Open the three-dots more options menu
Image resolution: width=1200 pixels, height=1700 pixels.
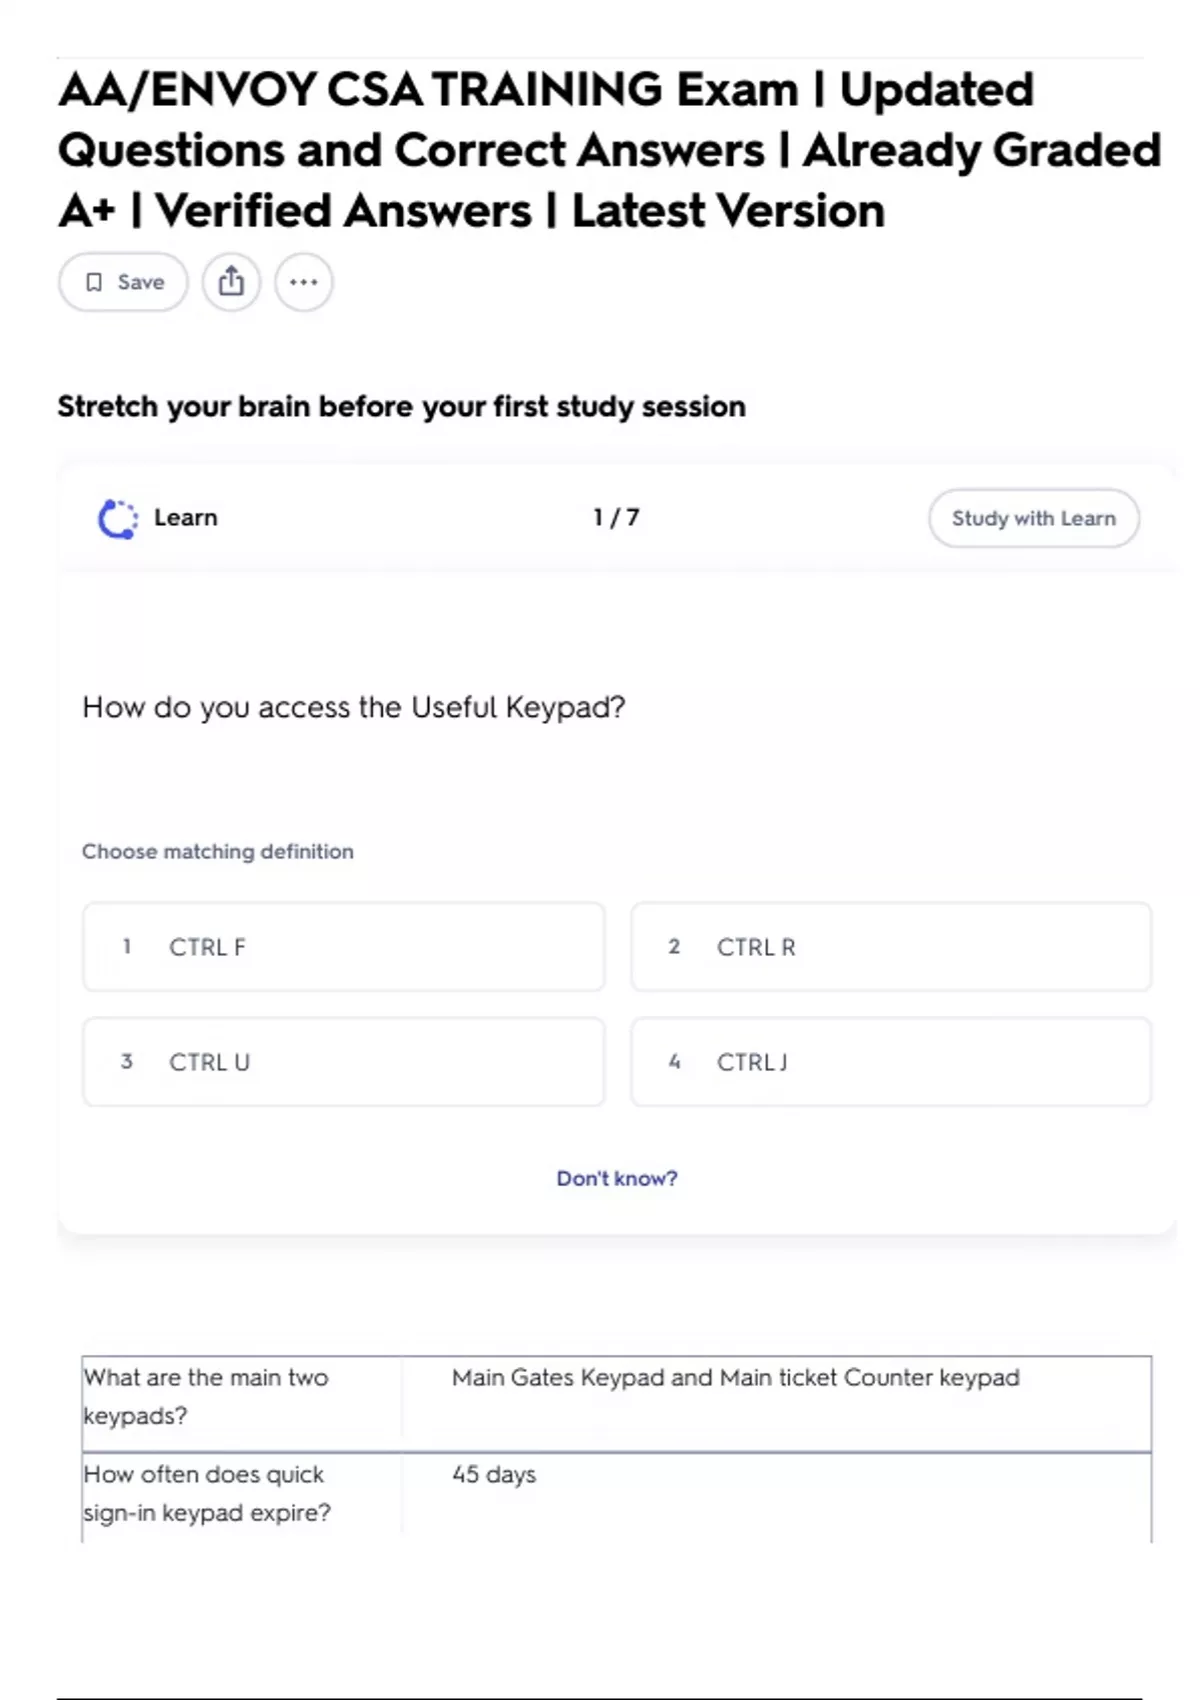coord(304,282)
